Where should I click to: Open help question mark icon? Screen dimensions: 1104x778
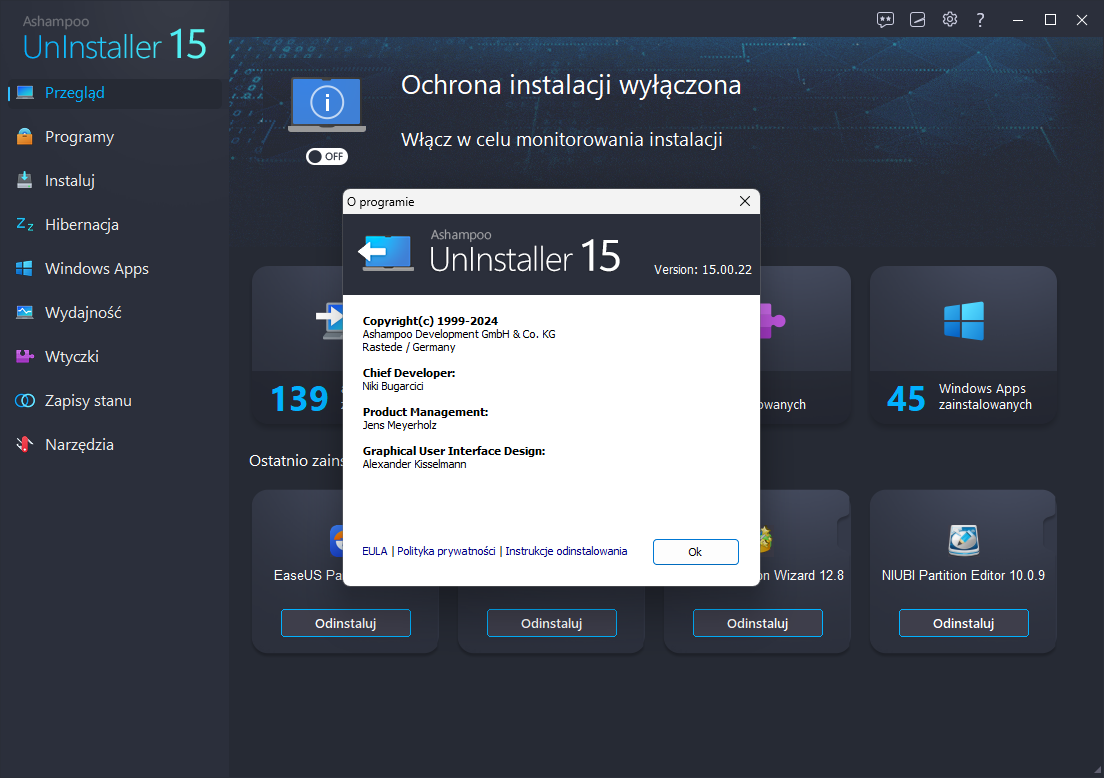click(x=980, y=20)
